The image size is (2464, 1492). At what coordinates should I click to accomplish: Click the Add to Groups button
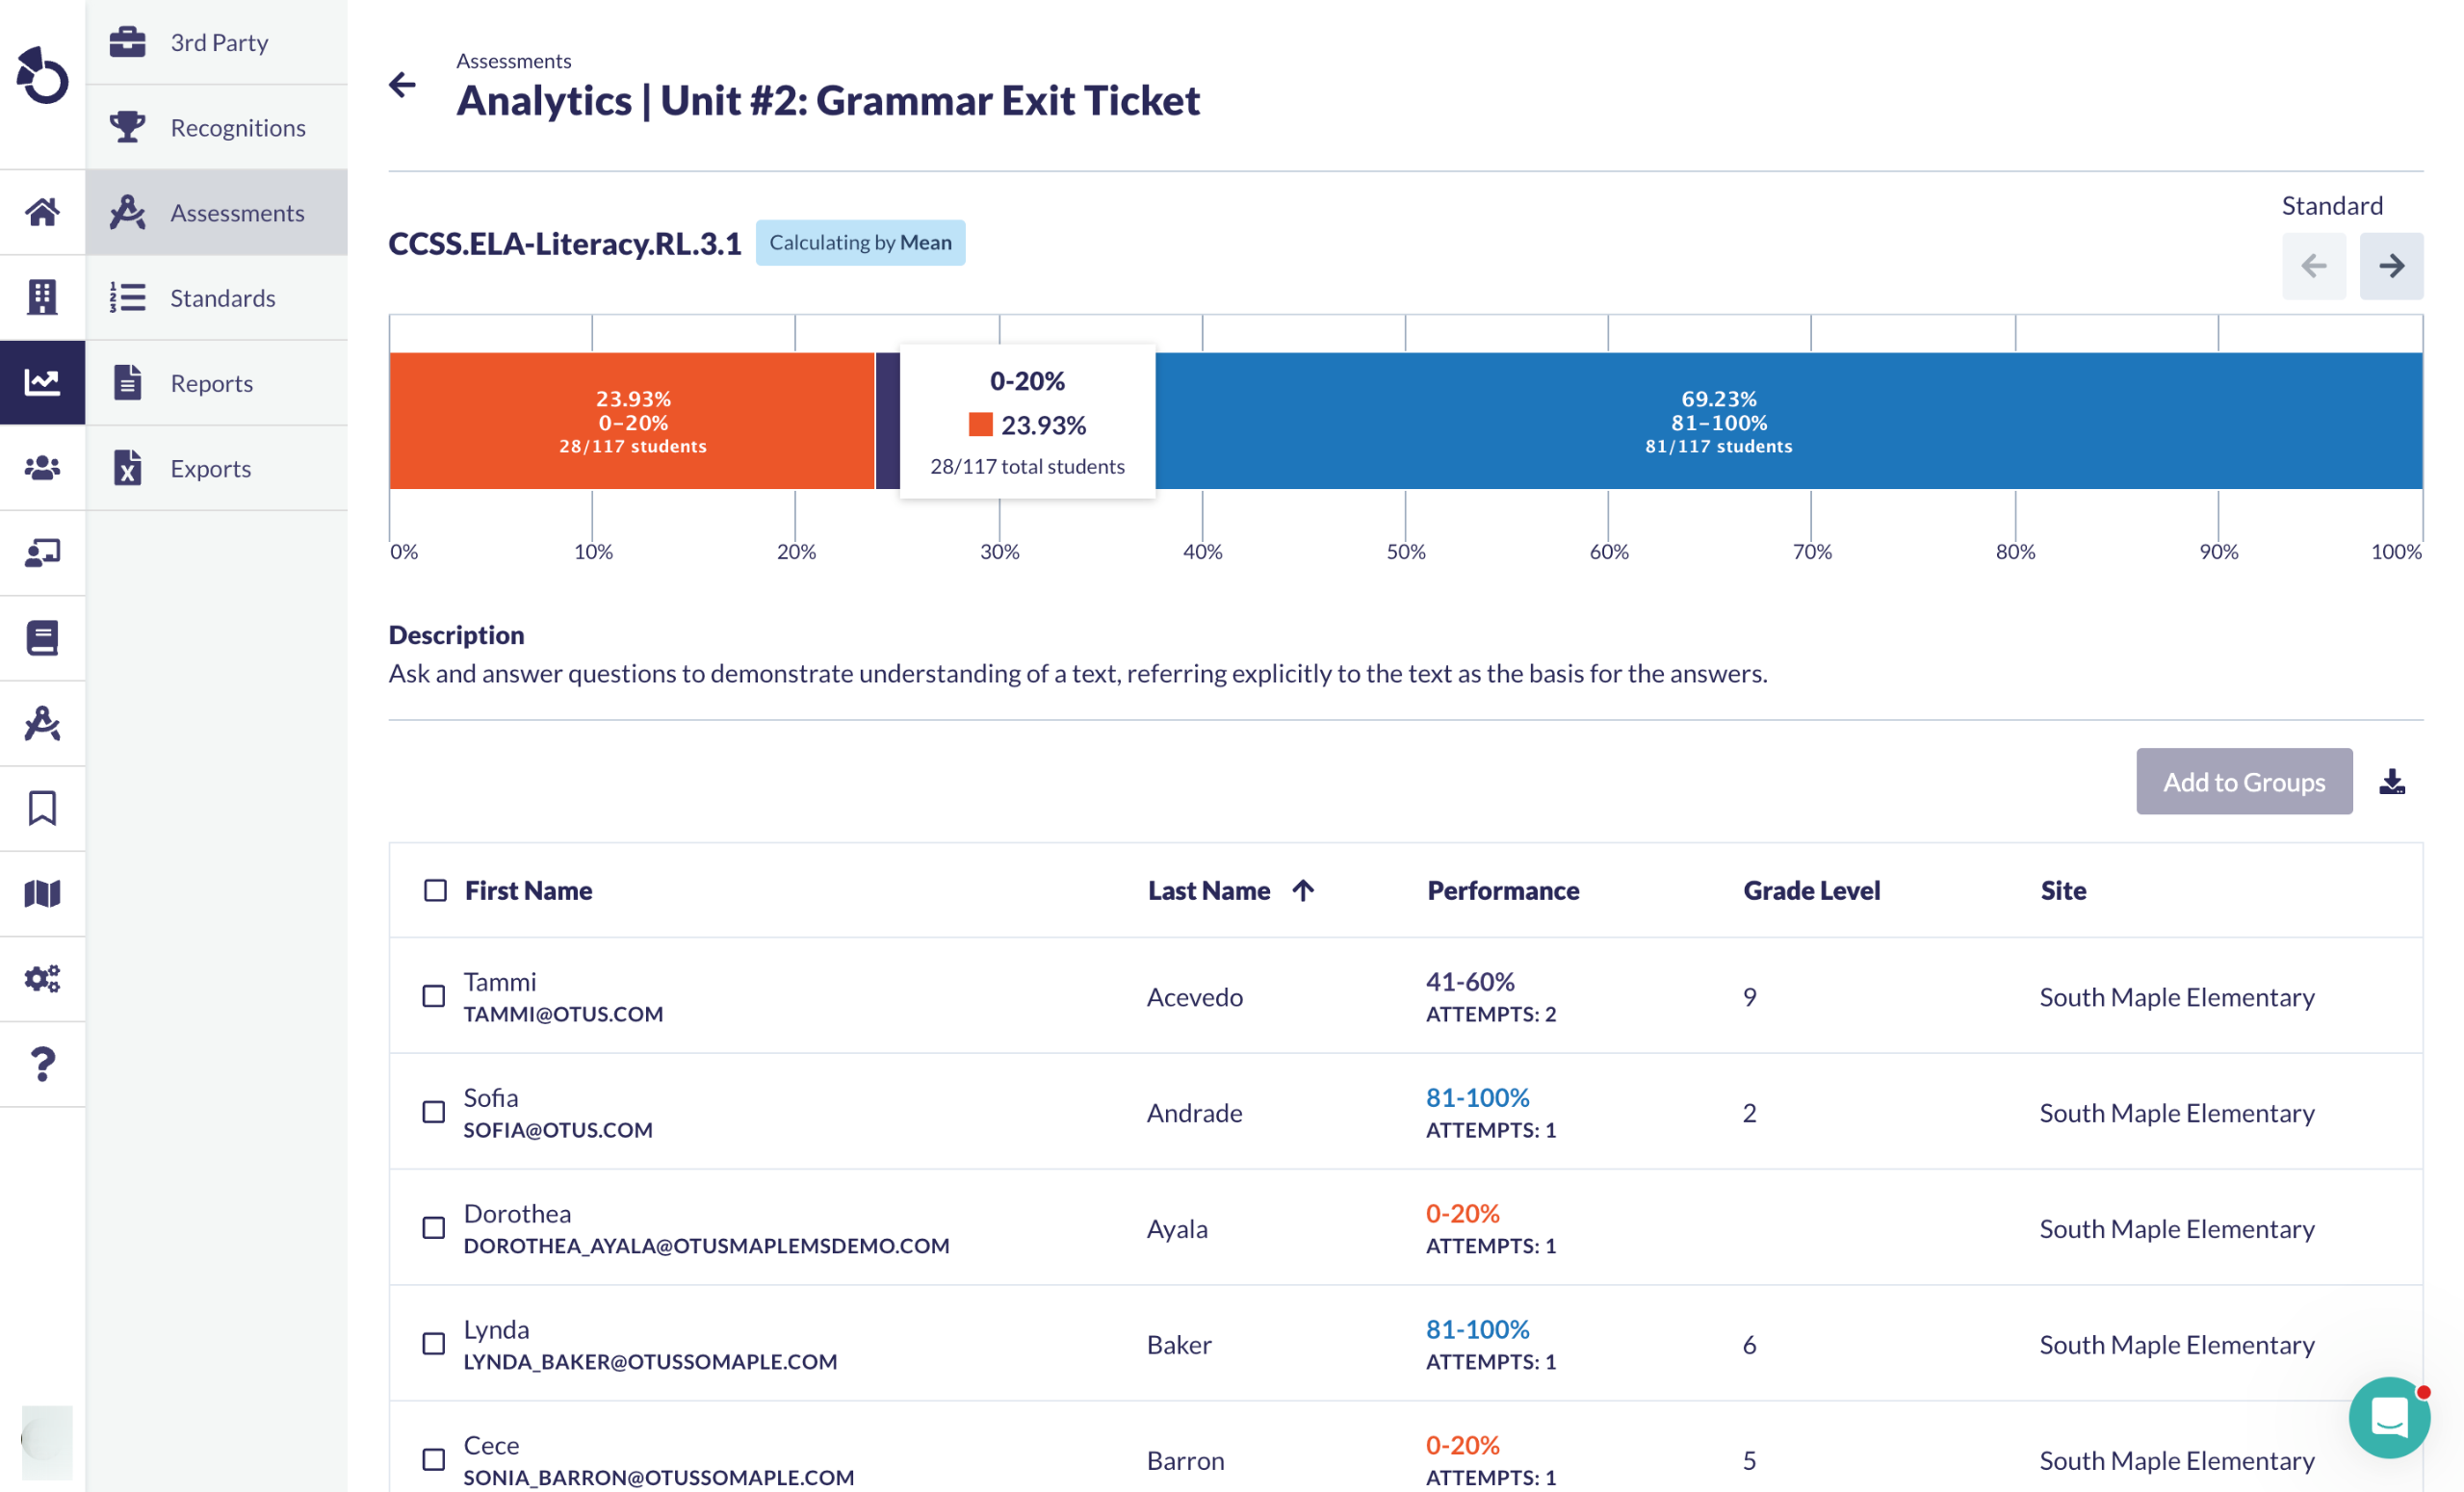[2243, 781]
